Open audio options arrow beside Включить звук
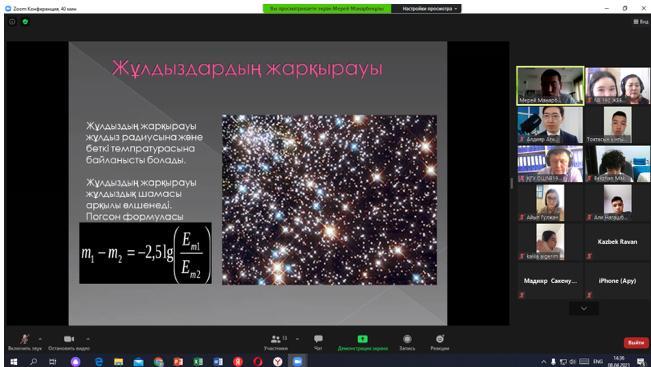 pyautogui.click(x=40, y=339)
